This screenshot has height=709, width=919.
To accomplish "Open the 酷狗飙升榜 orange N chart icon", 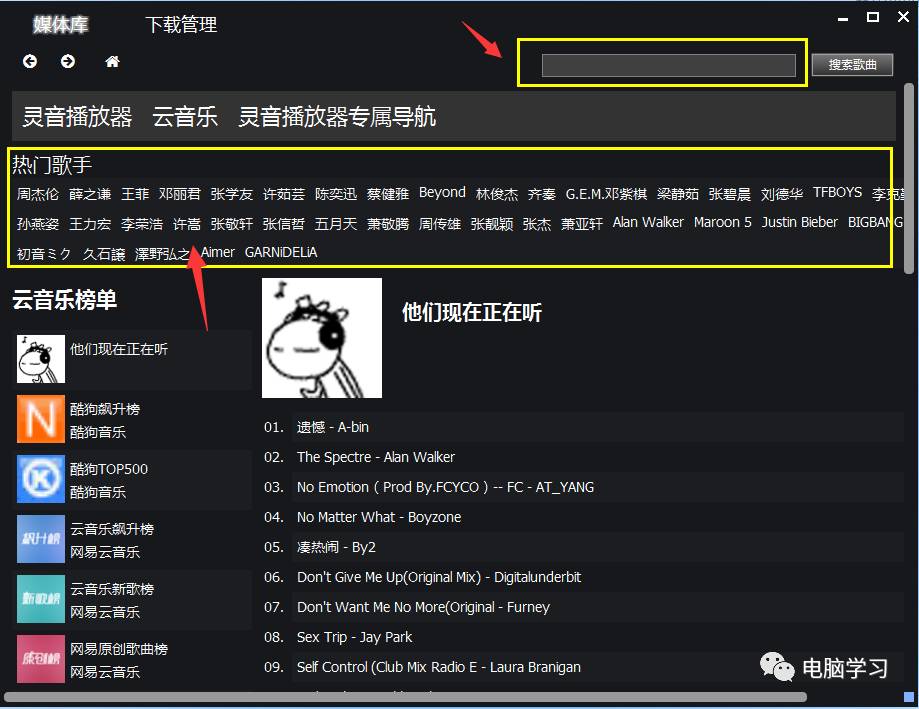I will [x=40, y=419].
